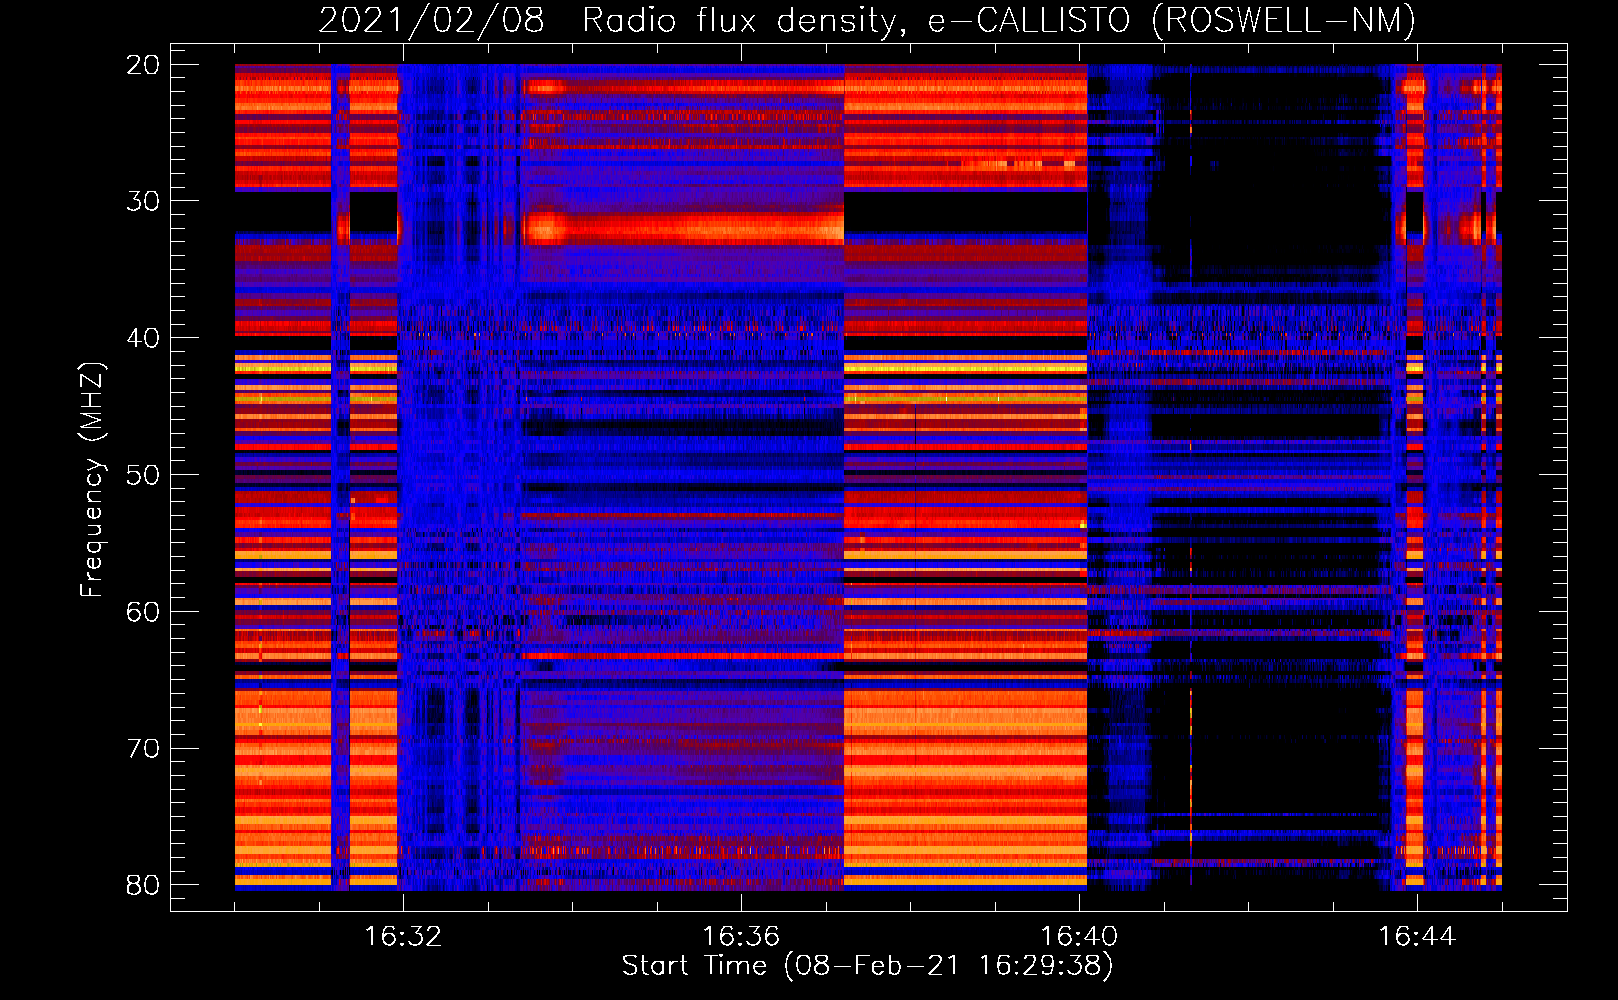Click the 20 frequency tick label
The width and height of the screenshot is (1618, 1000).
(x=143, y=65)
